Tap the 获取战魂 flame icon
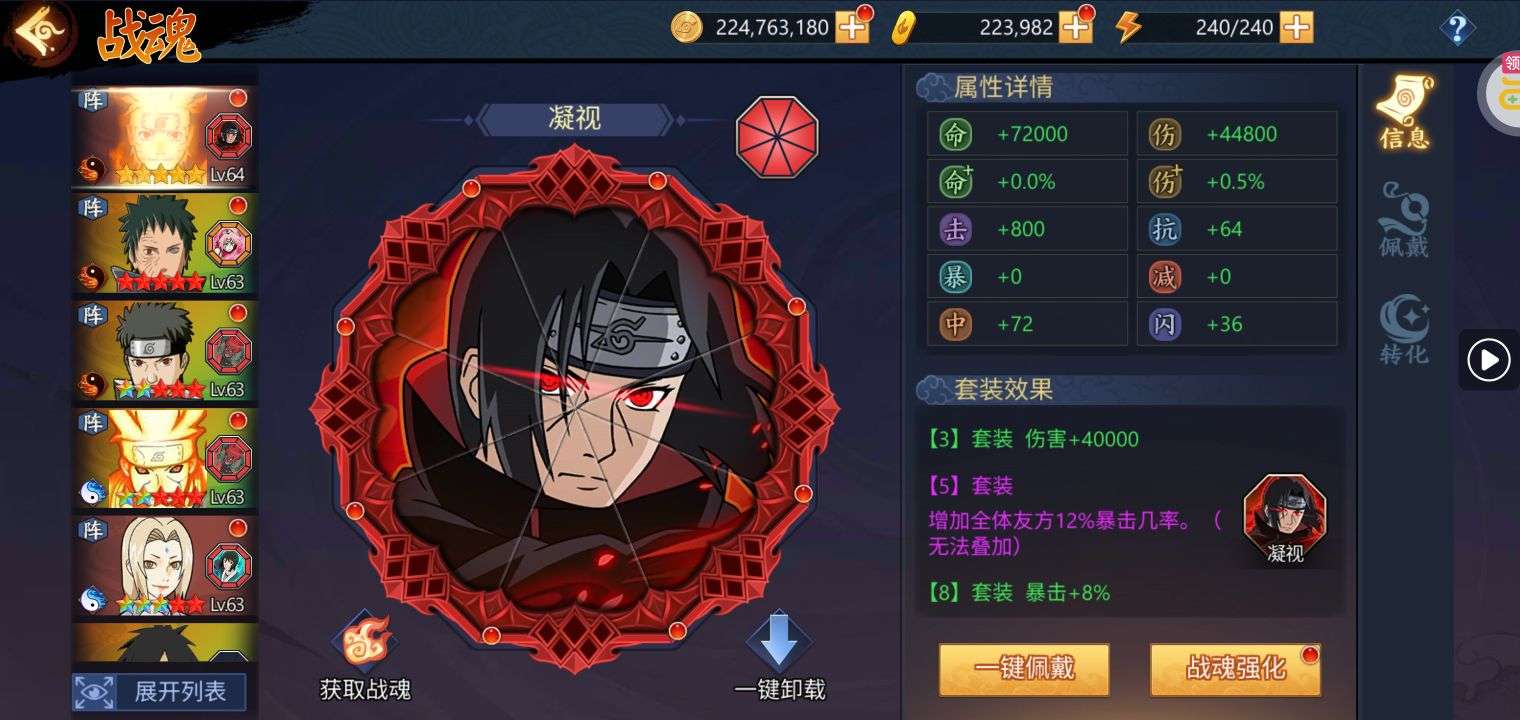Image resolution: width=1520 pixels, height=720 pixels. 365,641
